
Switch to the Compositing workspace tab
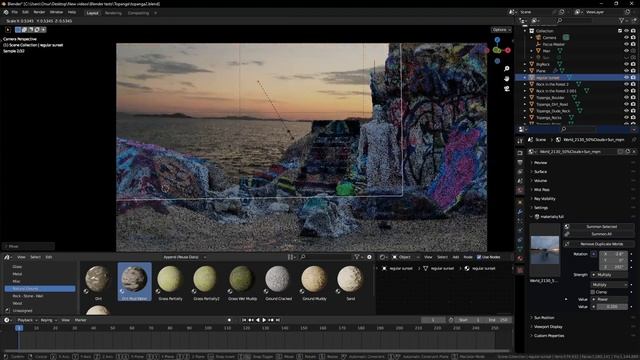138,13
